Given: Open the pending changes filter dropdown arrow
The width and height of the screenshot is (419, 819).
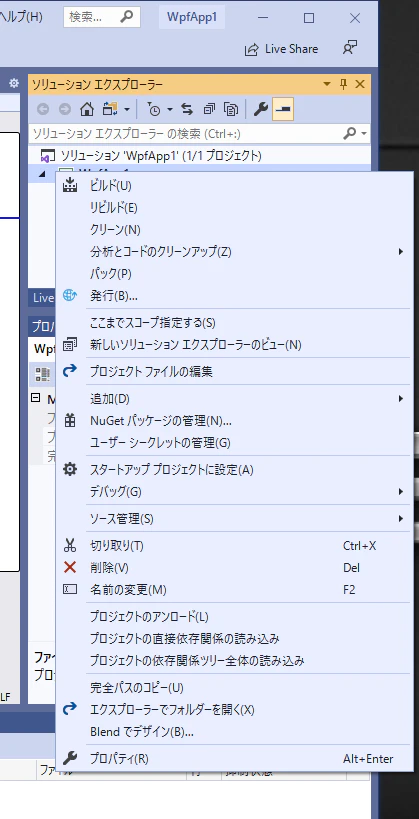Looking at the screenshot, I should tap(170, 110).
